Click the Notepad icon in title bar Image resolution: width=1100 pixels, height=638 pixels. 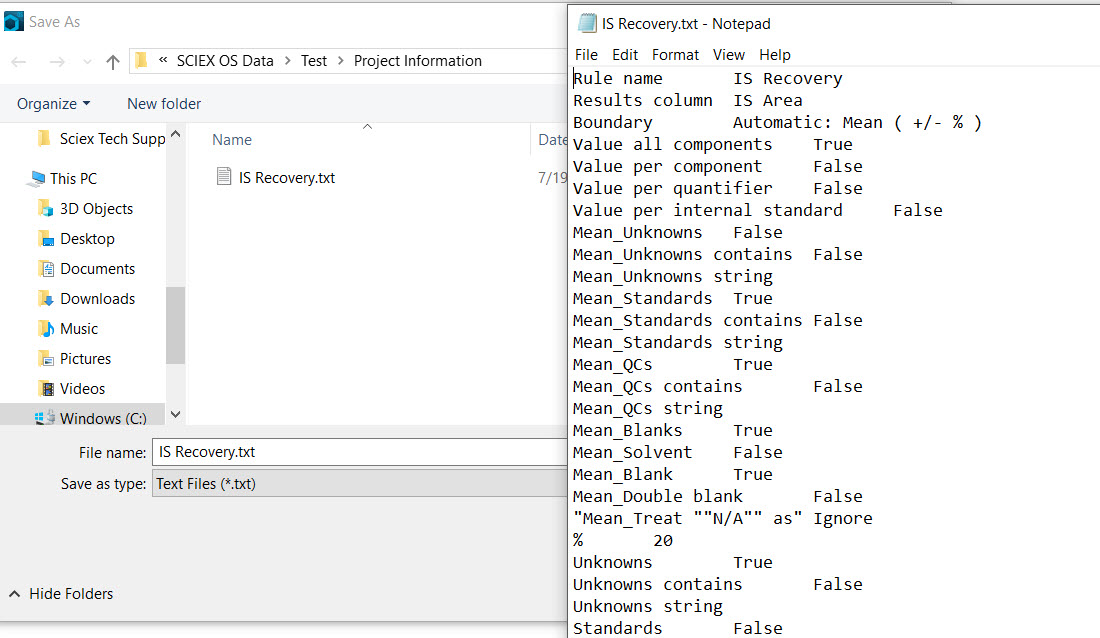pyautogui.click(x=586, y=23)
